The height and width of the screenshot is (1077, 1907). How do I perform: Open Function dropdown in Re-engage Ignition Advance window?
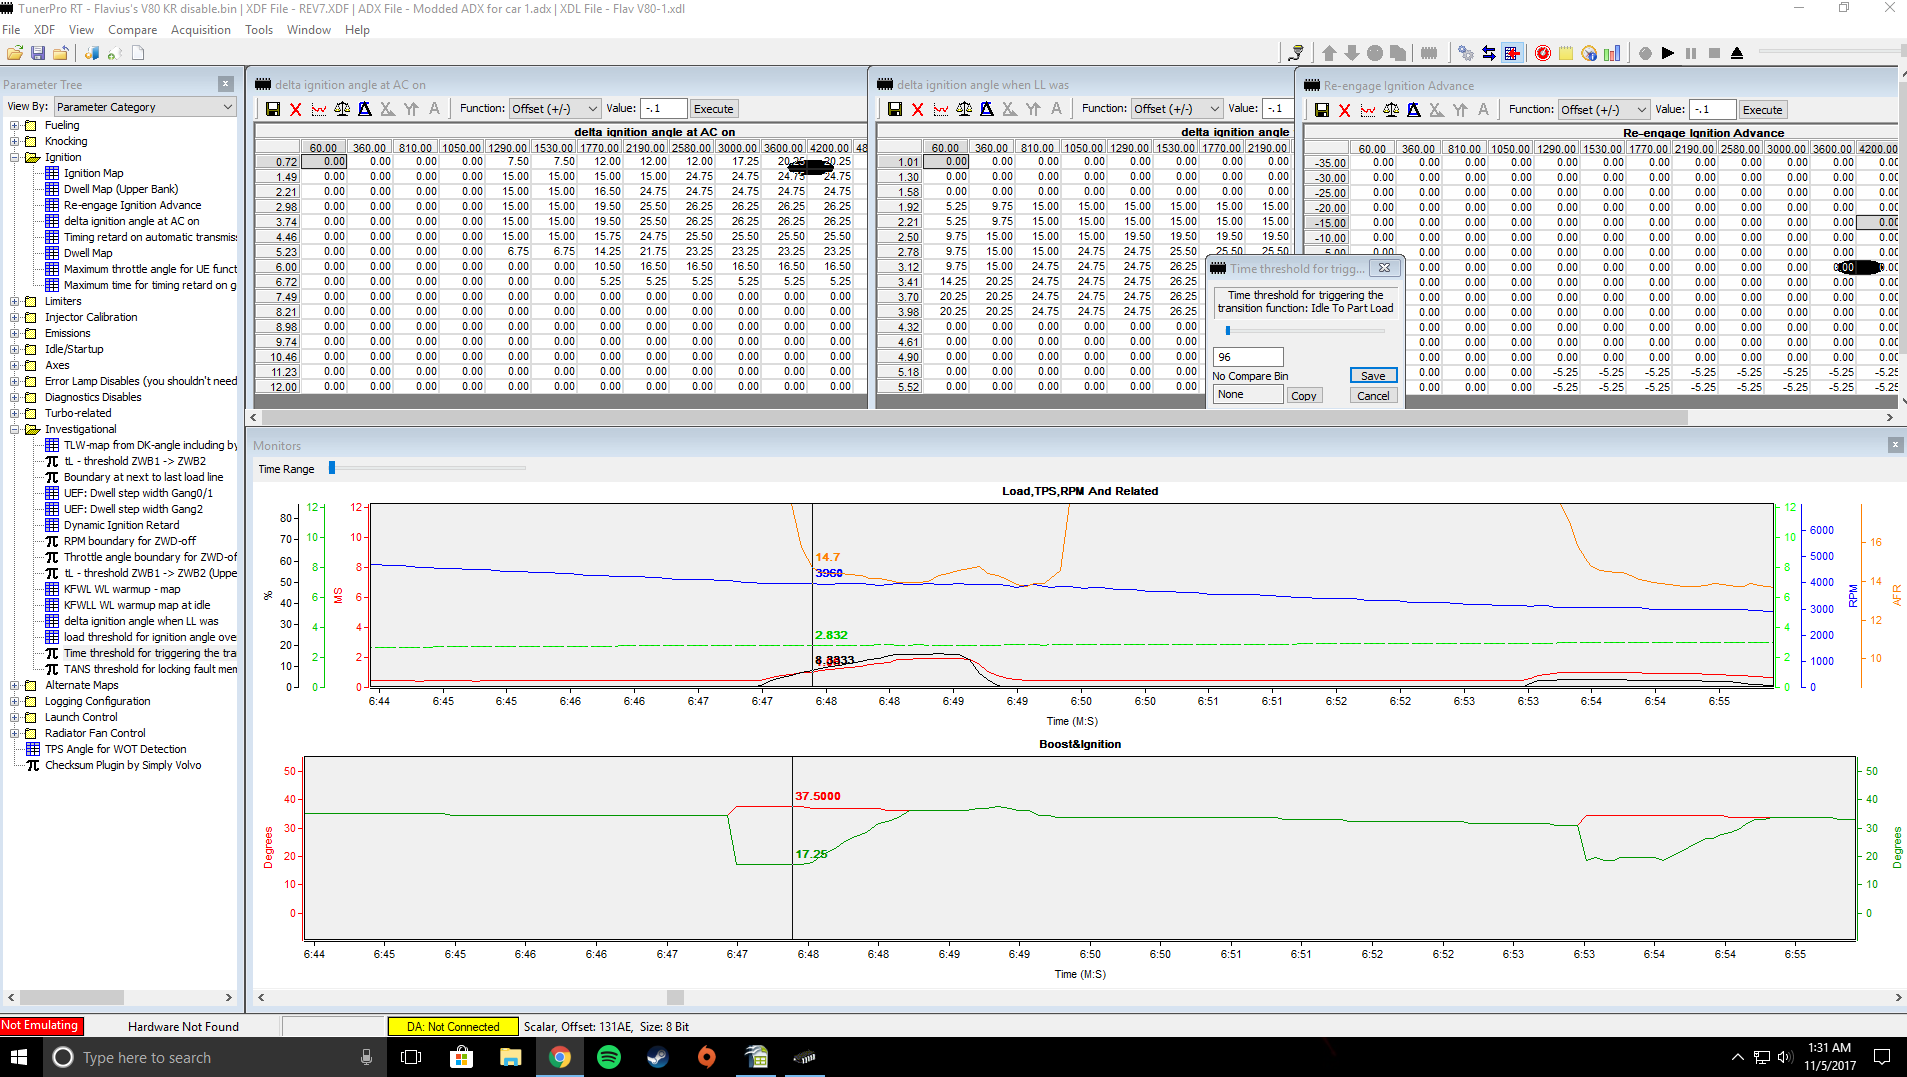click(1604, 110)
